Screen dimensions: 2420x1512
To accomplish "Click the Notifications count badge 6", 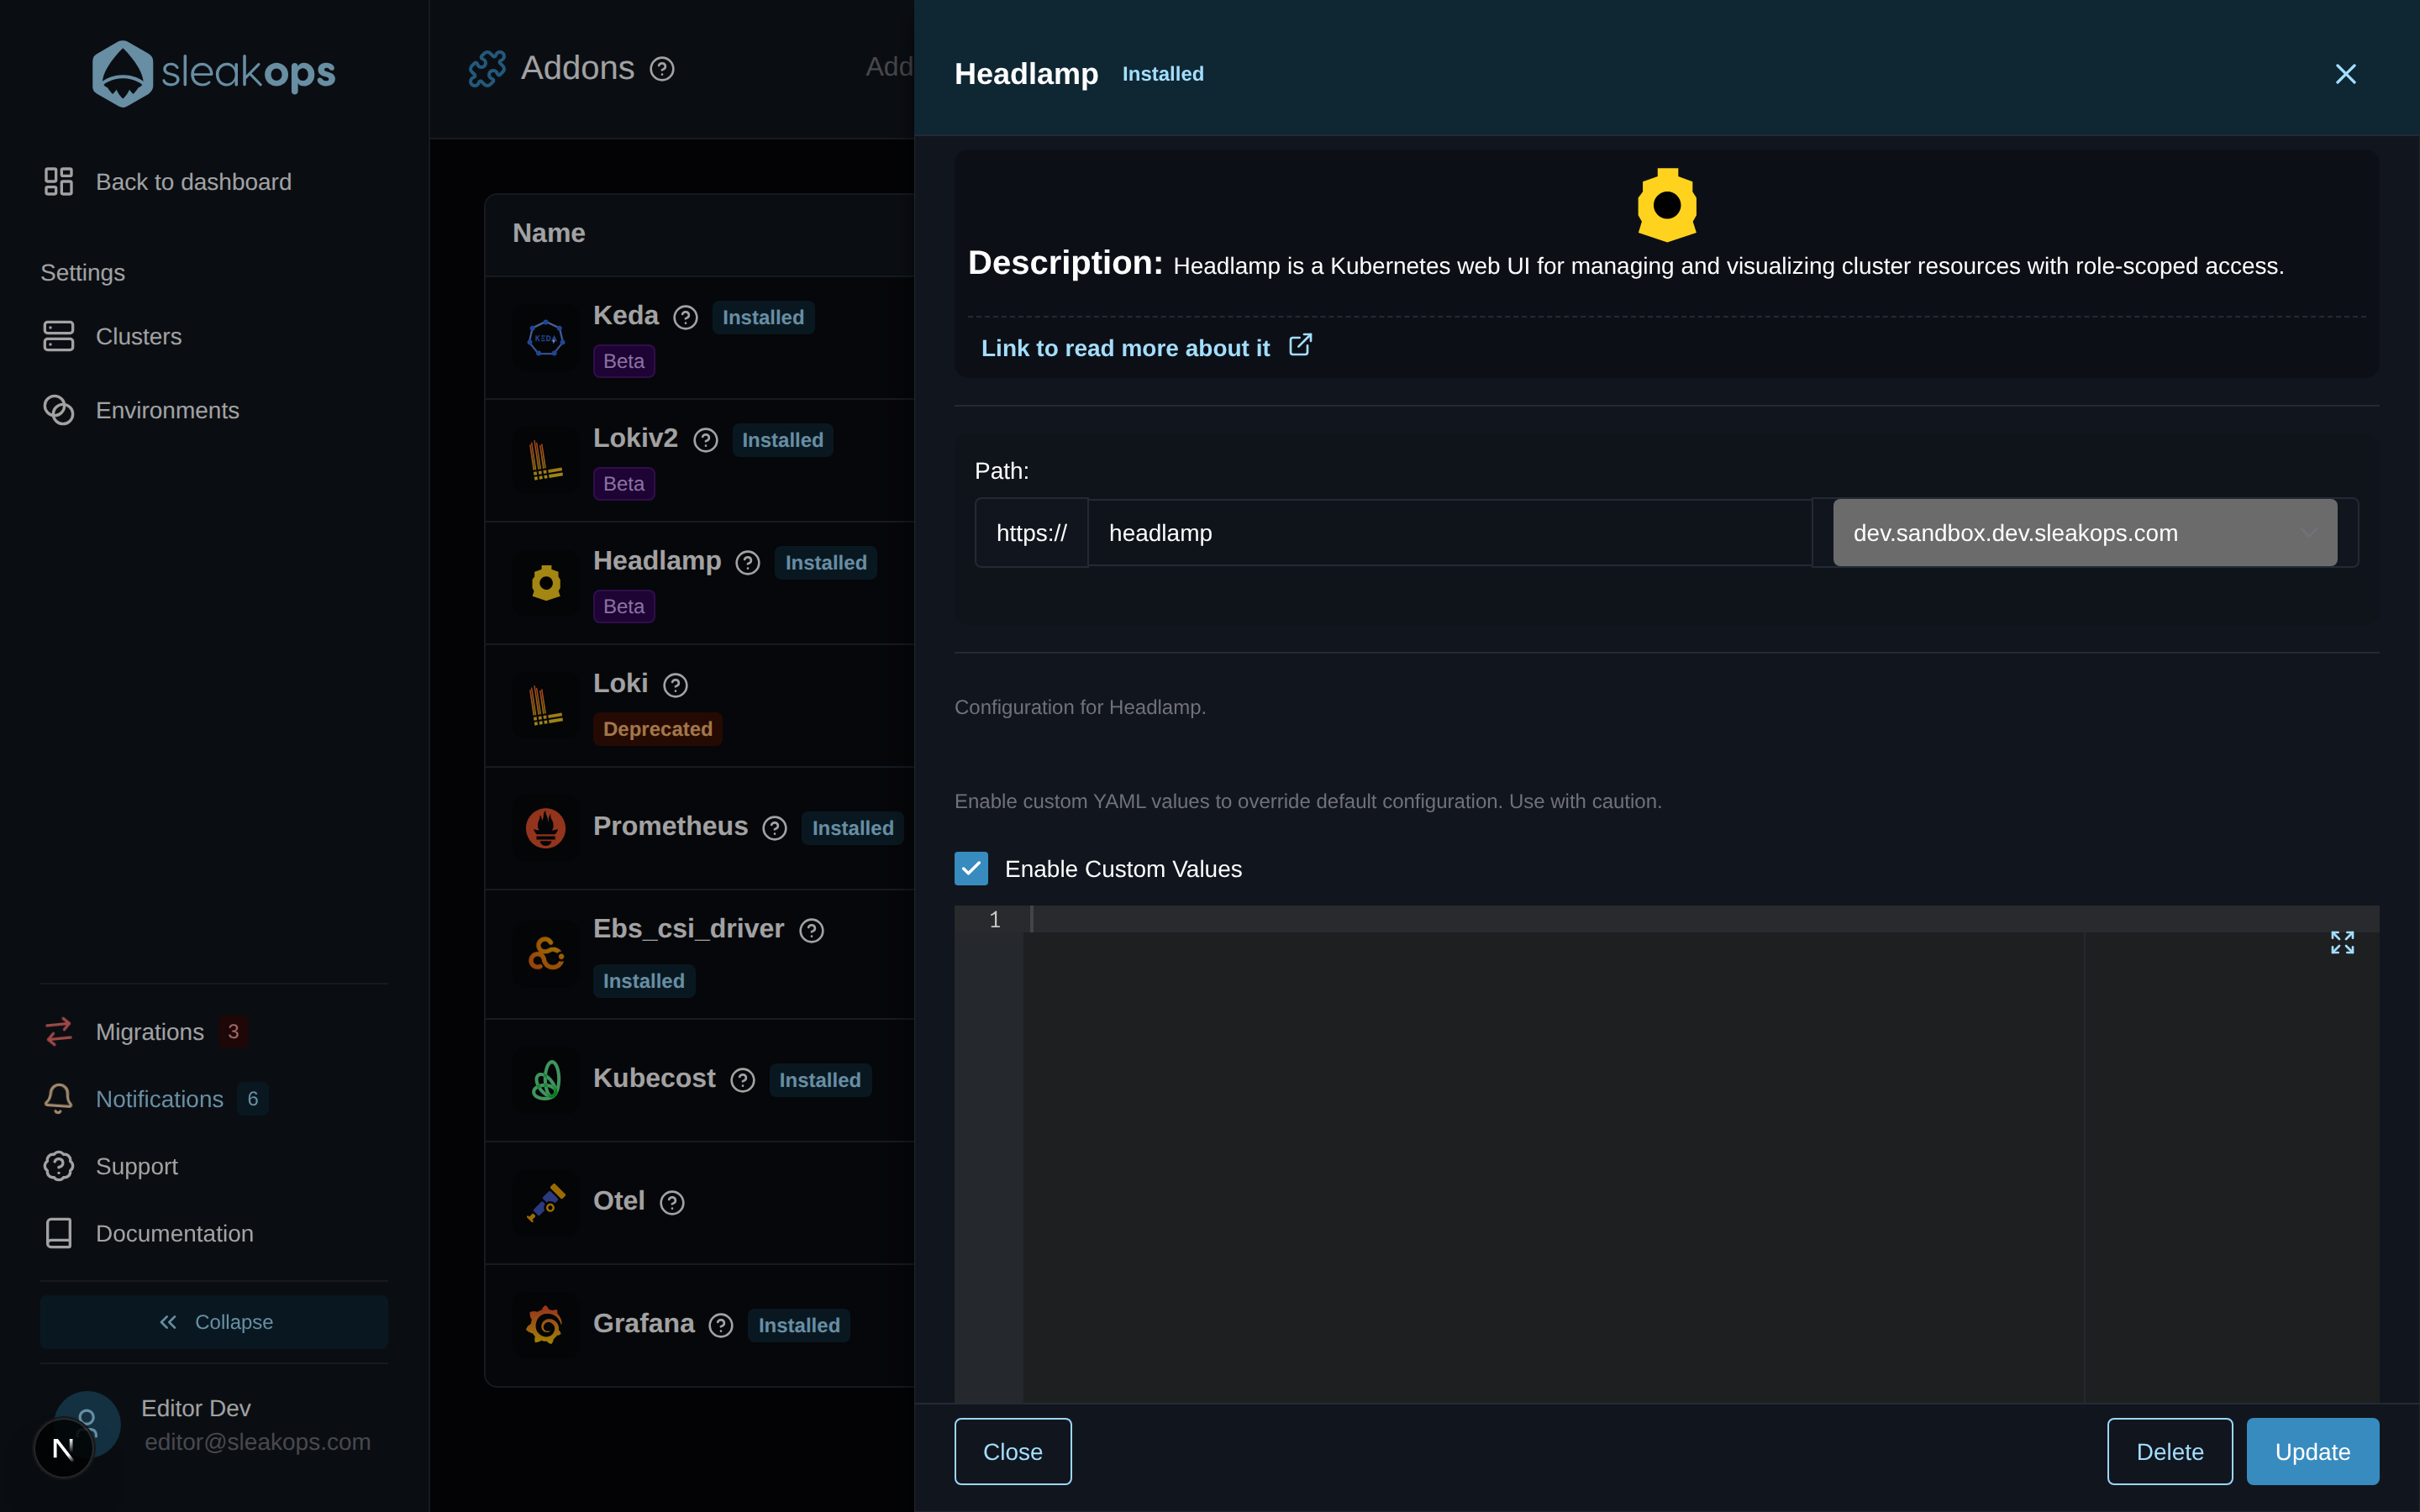I will click(253, 1098).
